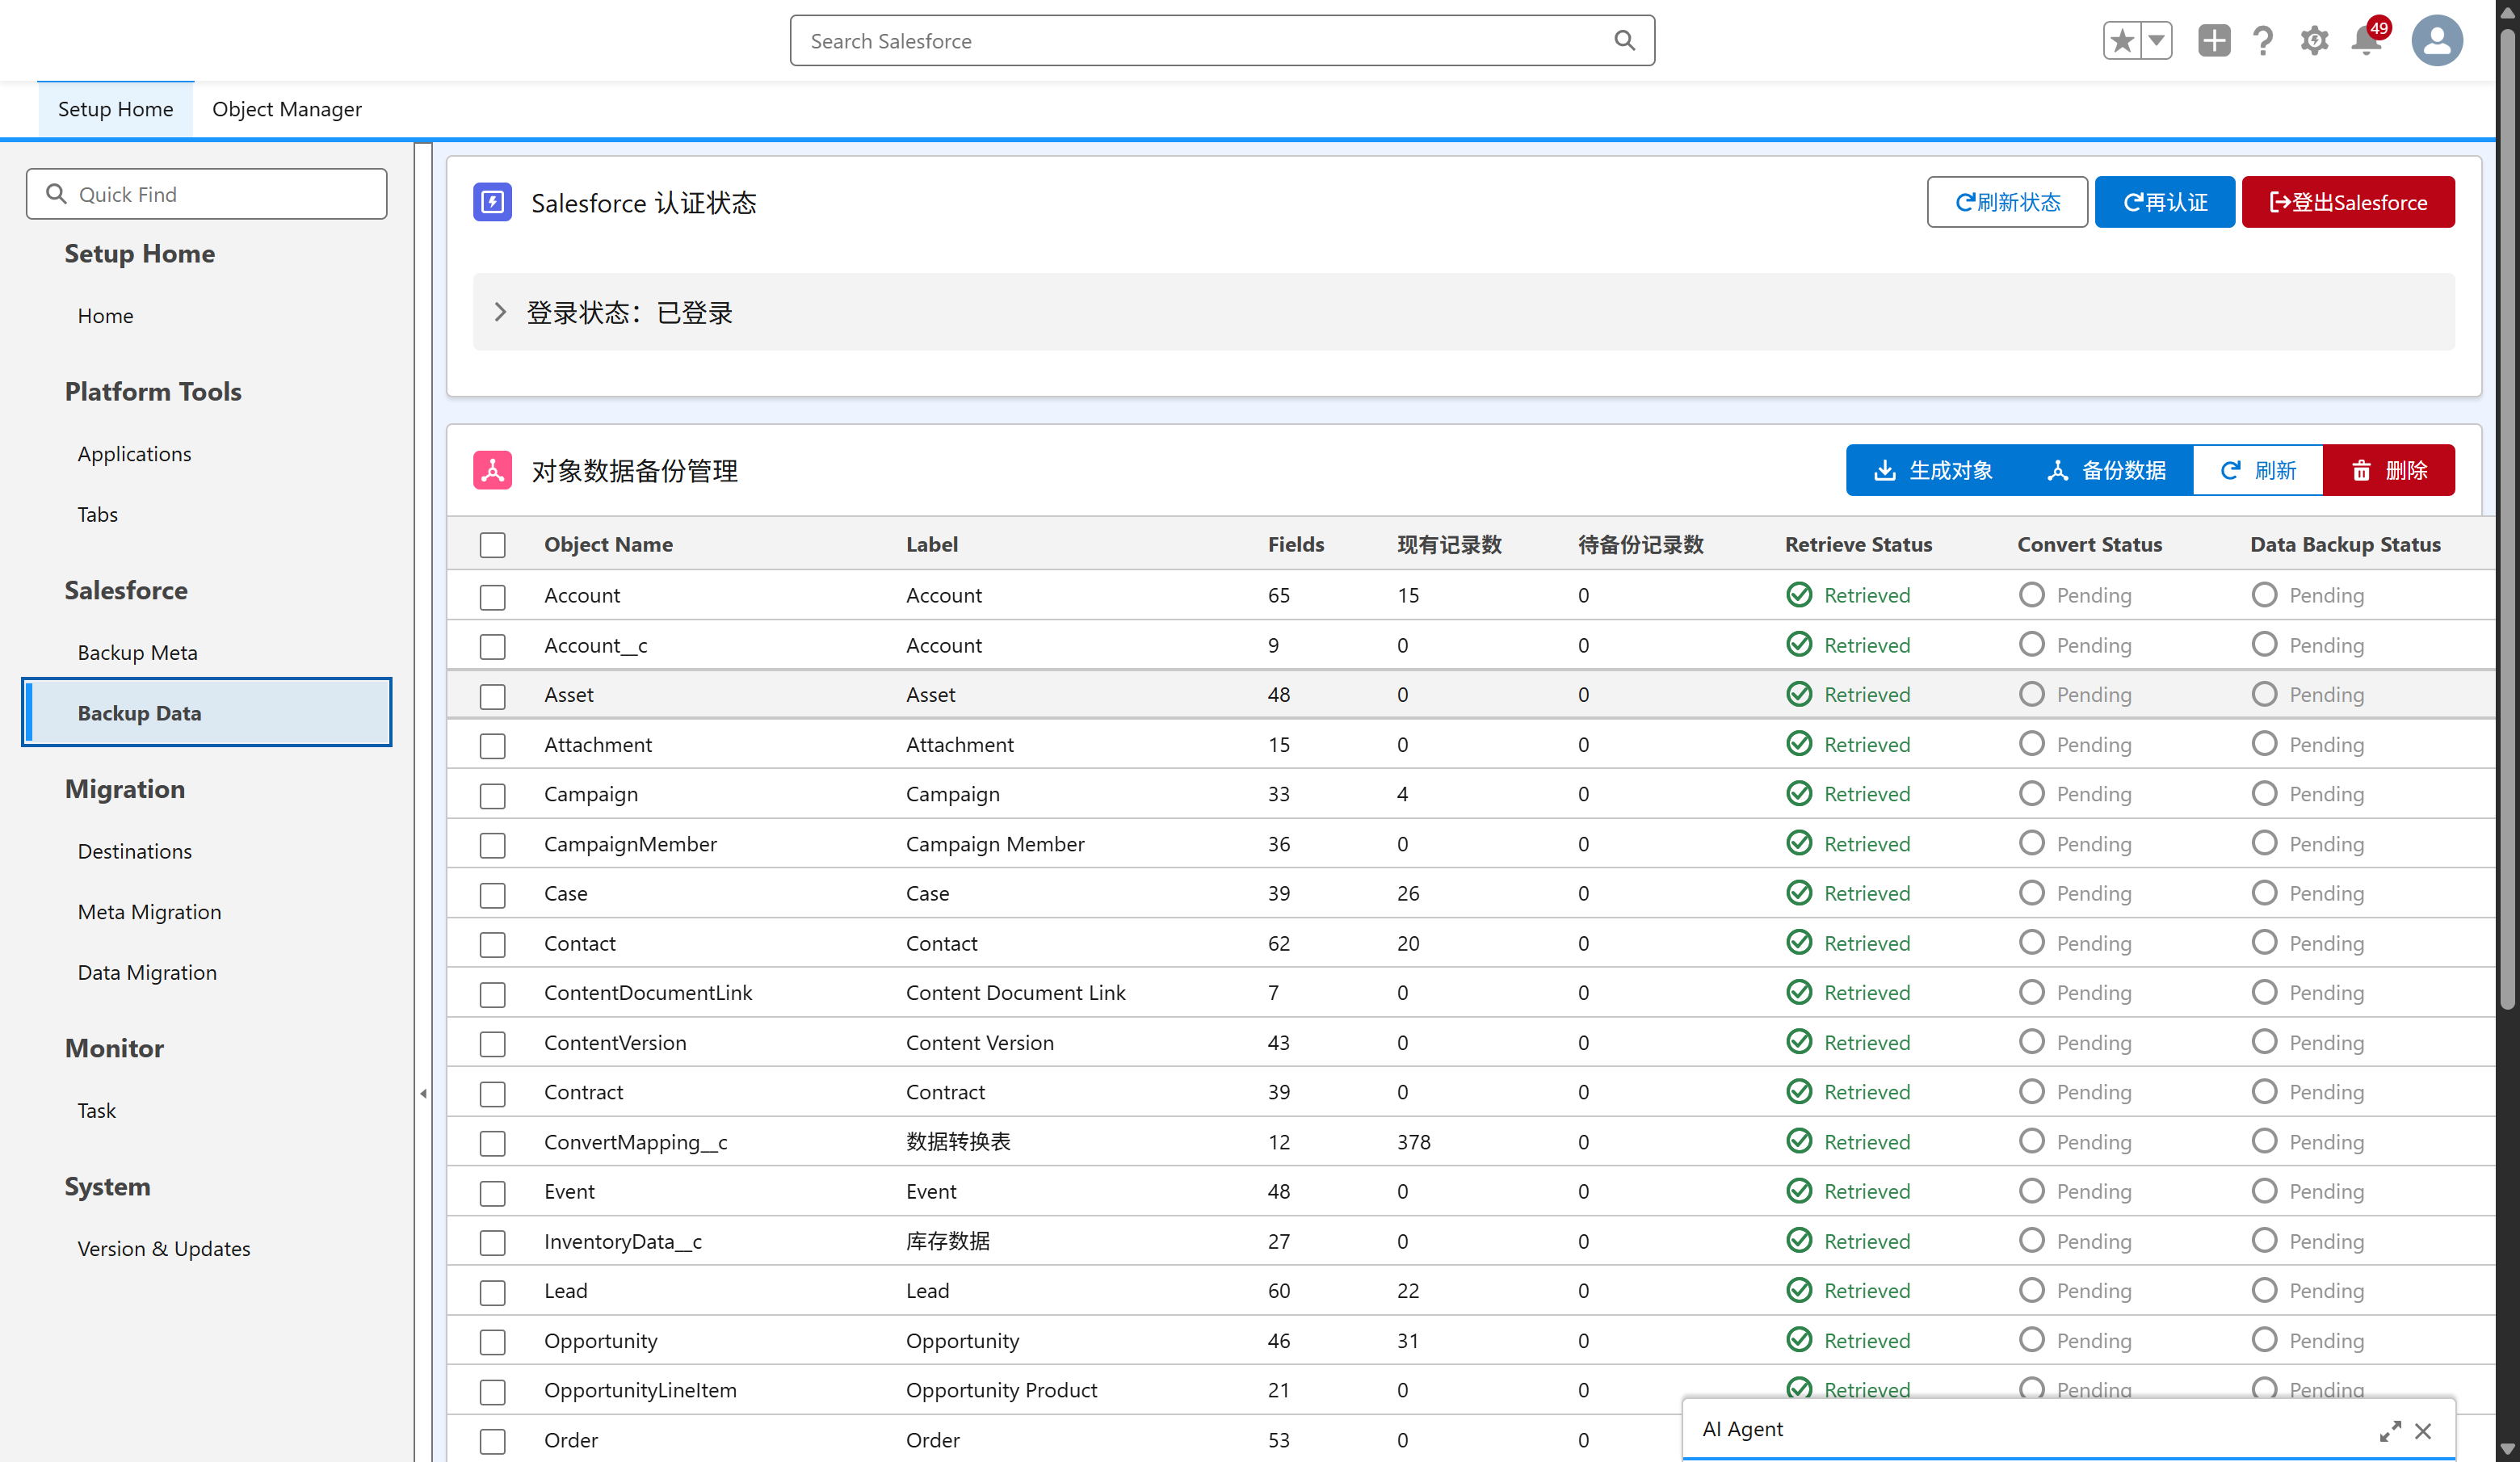Switch to the Setup Home tab
The width and height of the screenshot is (2520, 1462).
point(115,109)
